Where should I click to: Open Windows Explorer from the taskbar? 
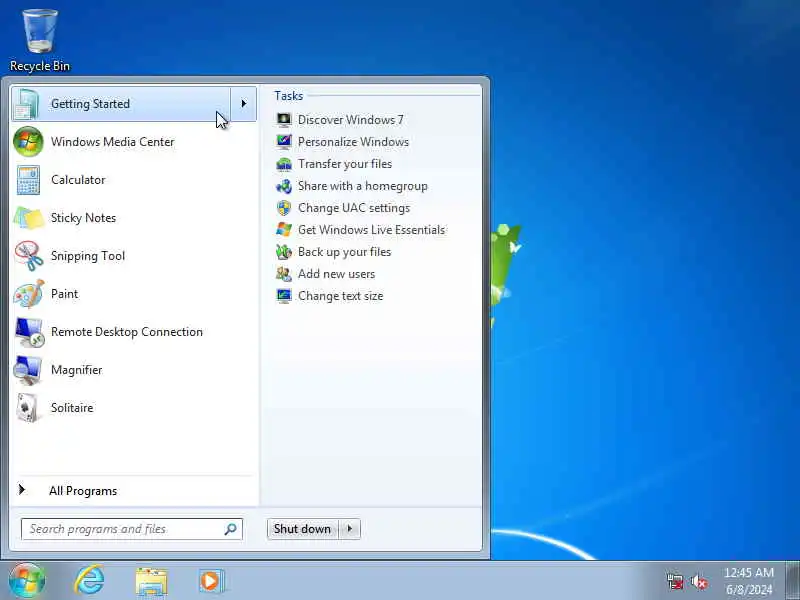click(151, 582)
